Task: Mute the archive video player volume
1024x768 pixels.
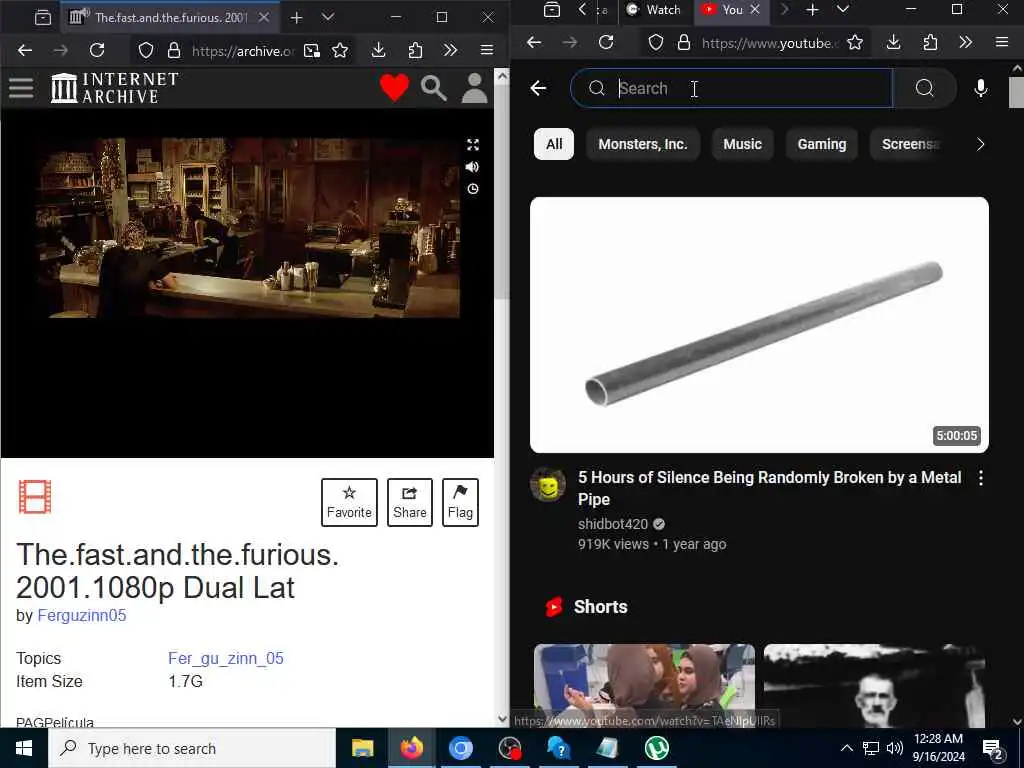Action: pos(473,167)
